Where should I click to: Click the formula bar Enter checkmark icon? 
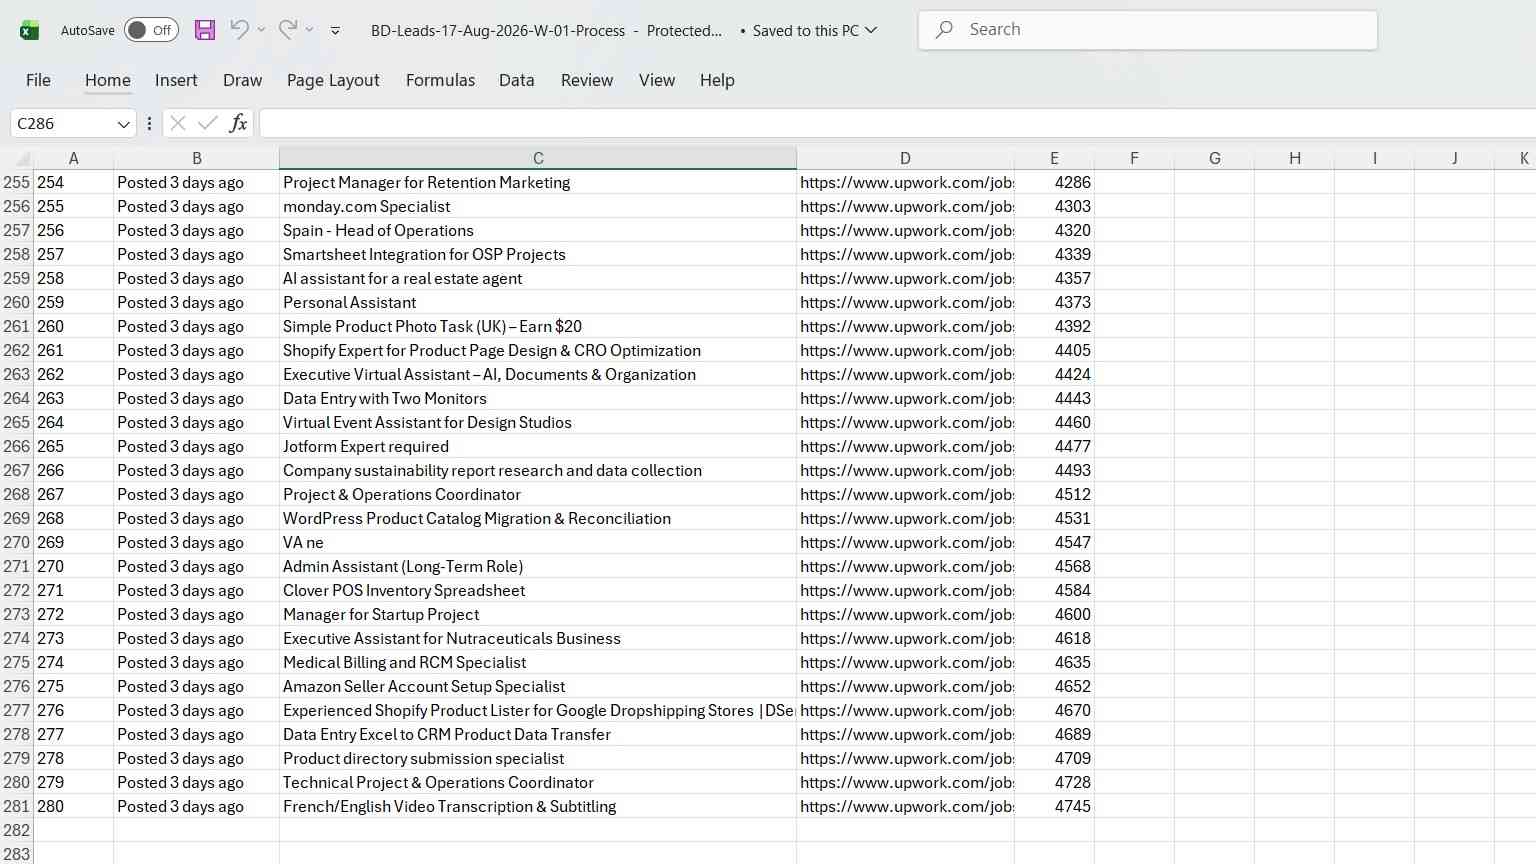click(208, 123)
